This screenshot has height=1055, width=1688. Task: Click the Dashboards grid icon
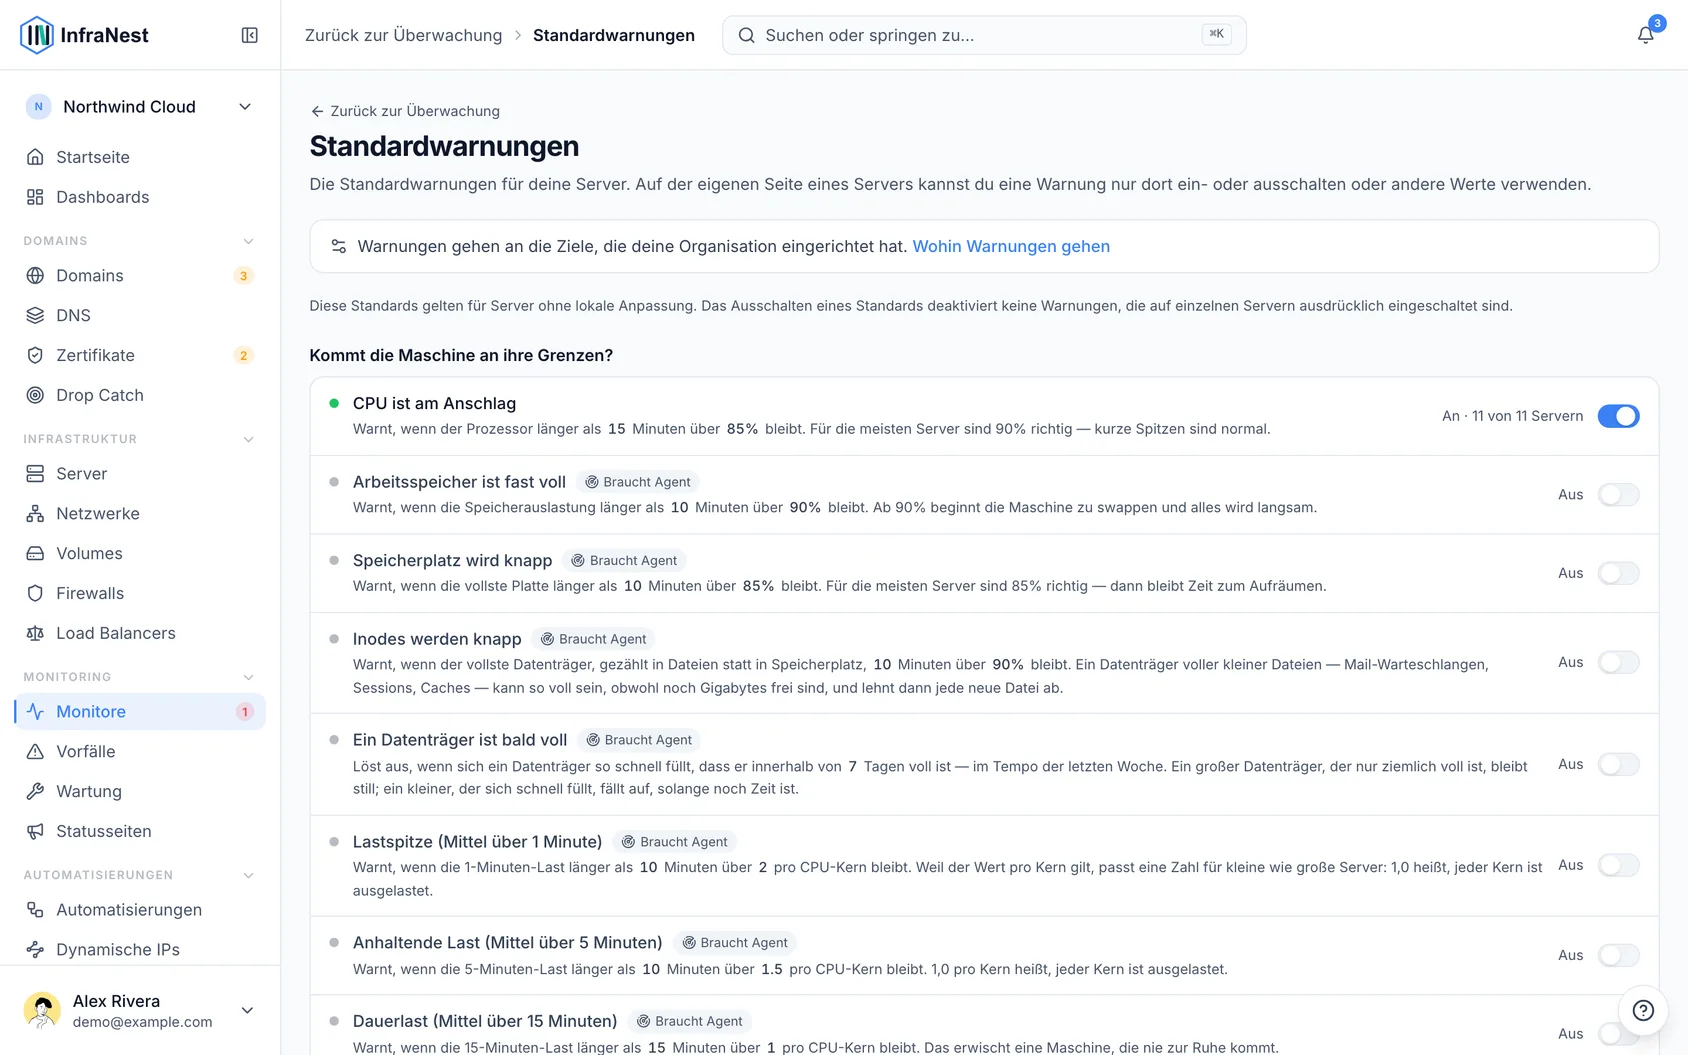pyautogui.click(x=35, y=197)
